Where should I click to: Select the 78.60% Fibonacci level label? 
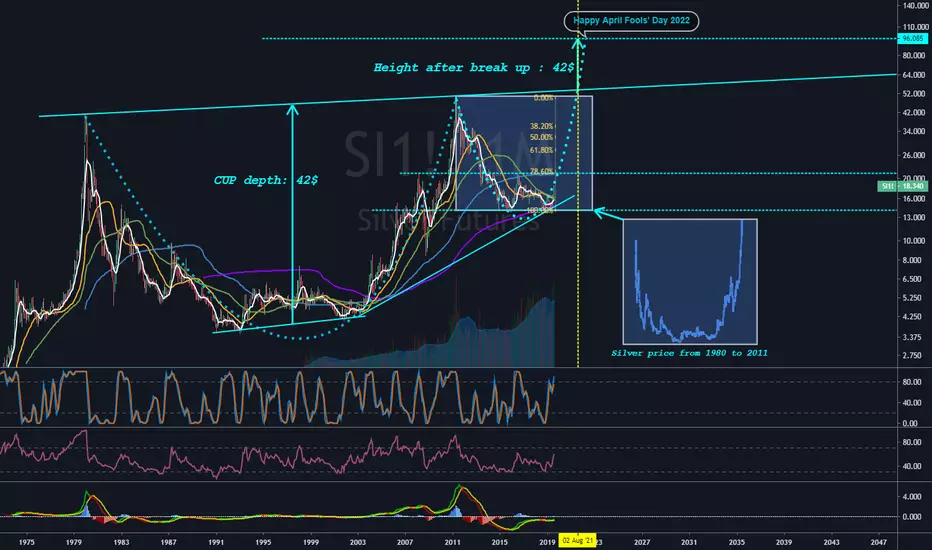point(541,171)
